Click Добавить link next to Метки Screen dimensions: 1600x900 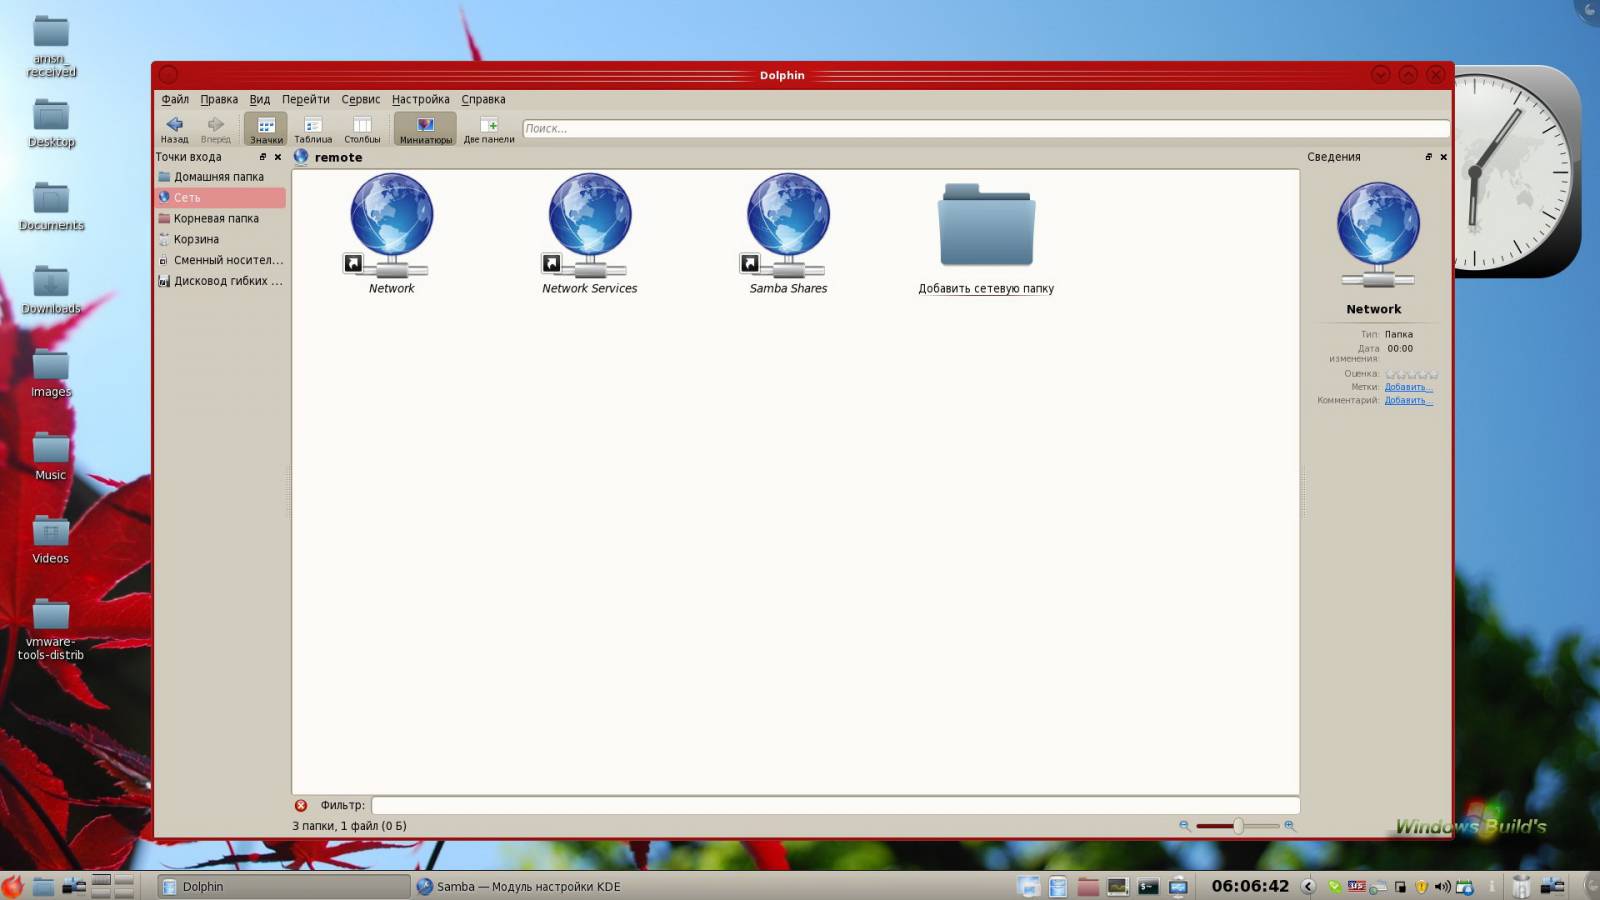pyautogui.click(x=1408, y=387)
